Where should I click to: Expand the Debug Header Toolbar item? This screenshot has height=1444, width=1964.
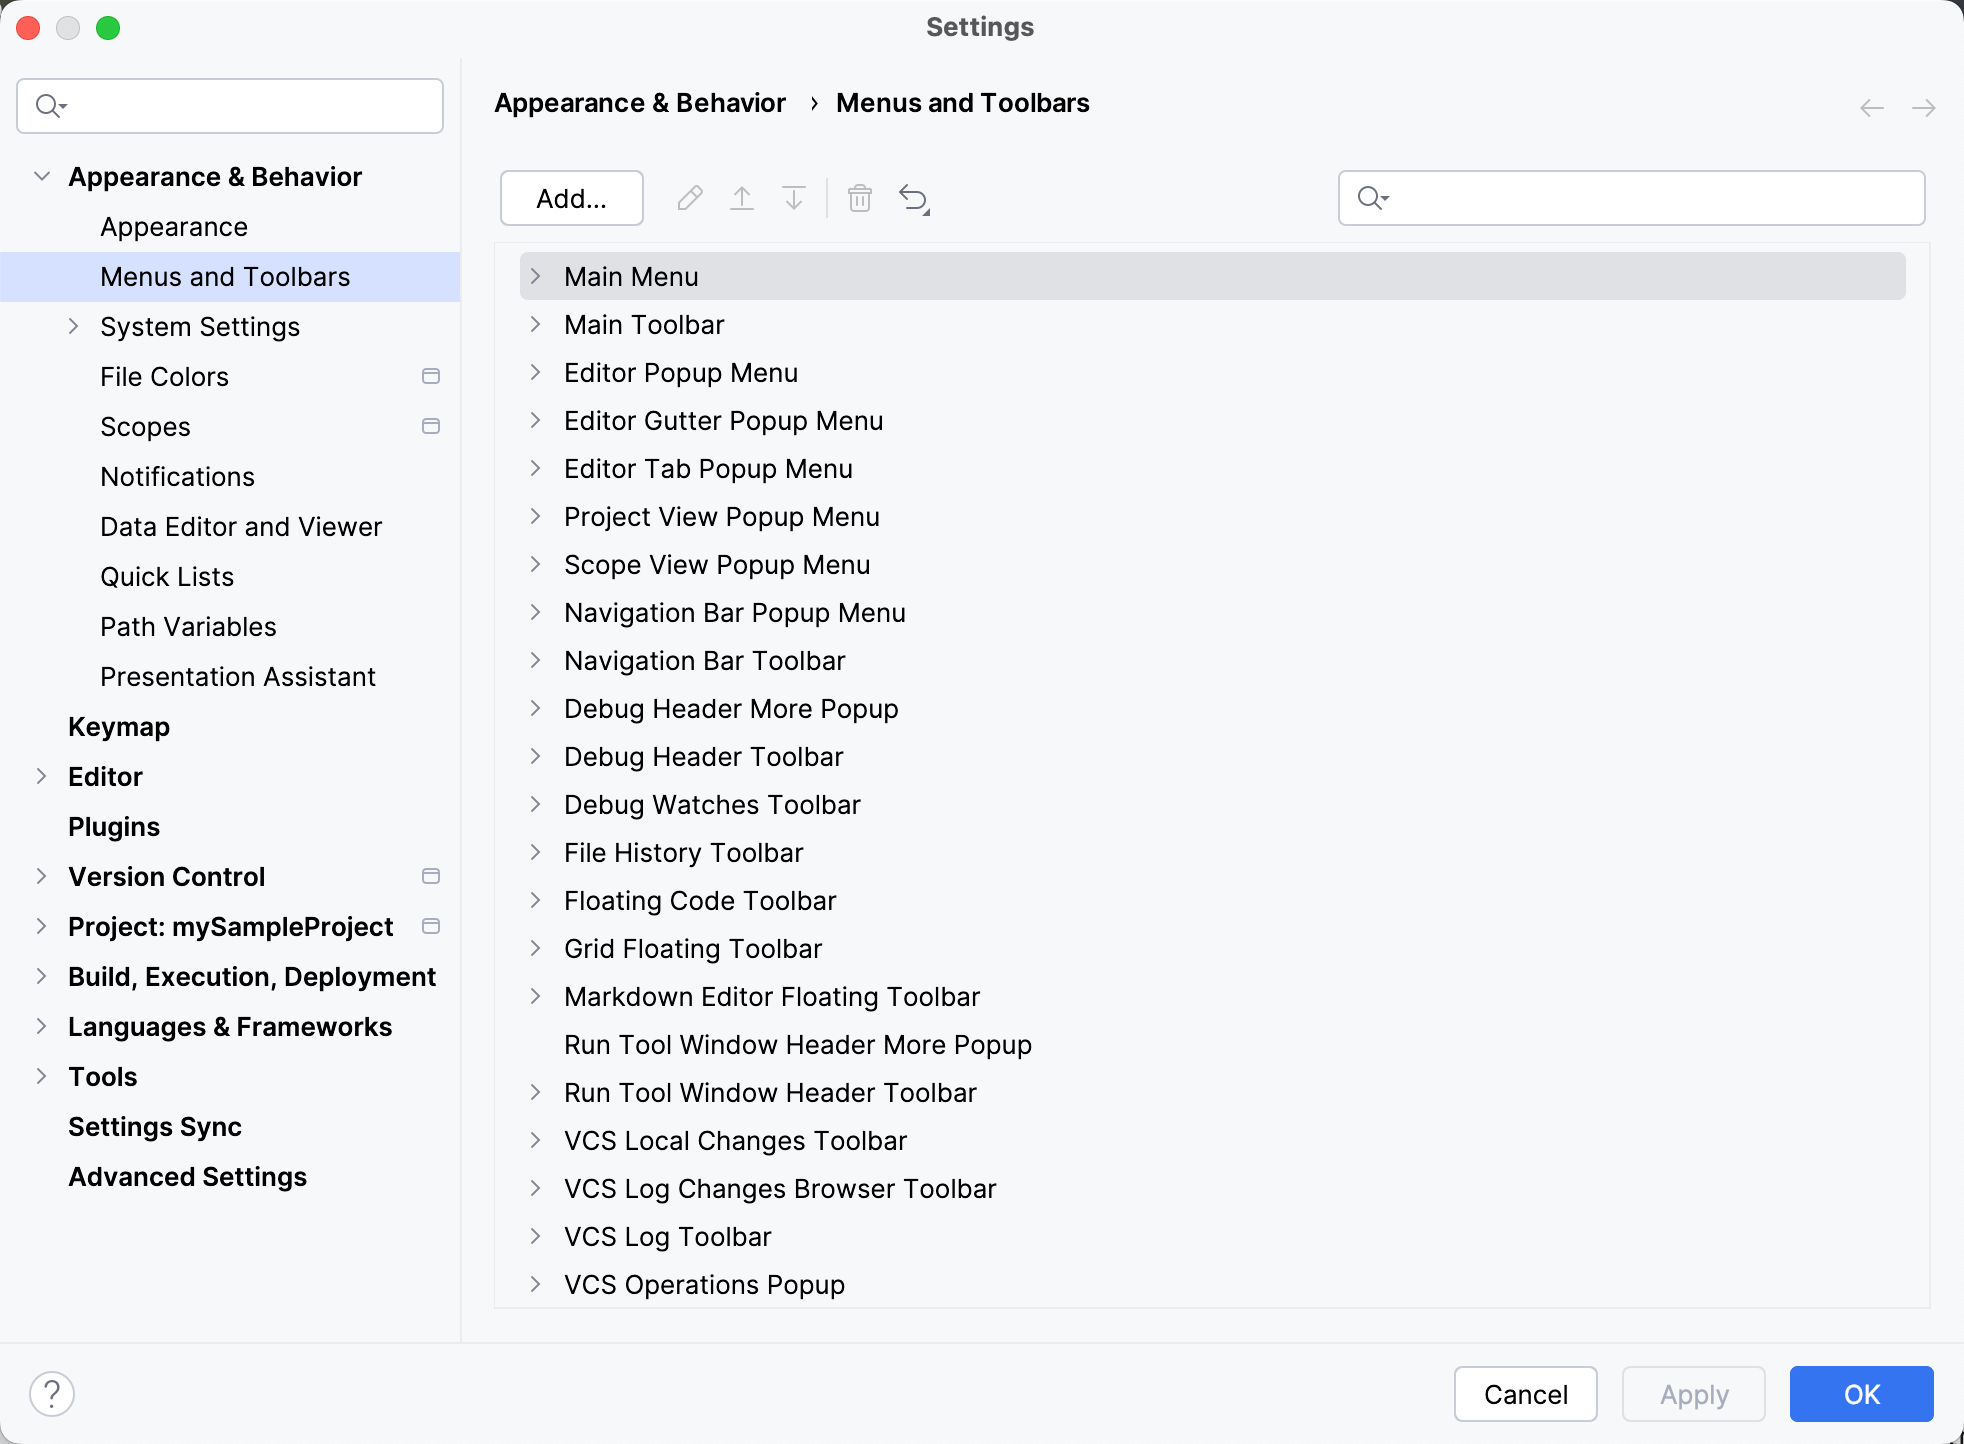coord(537,756)
